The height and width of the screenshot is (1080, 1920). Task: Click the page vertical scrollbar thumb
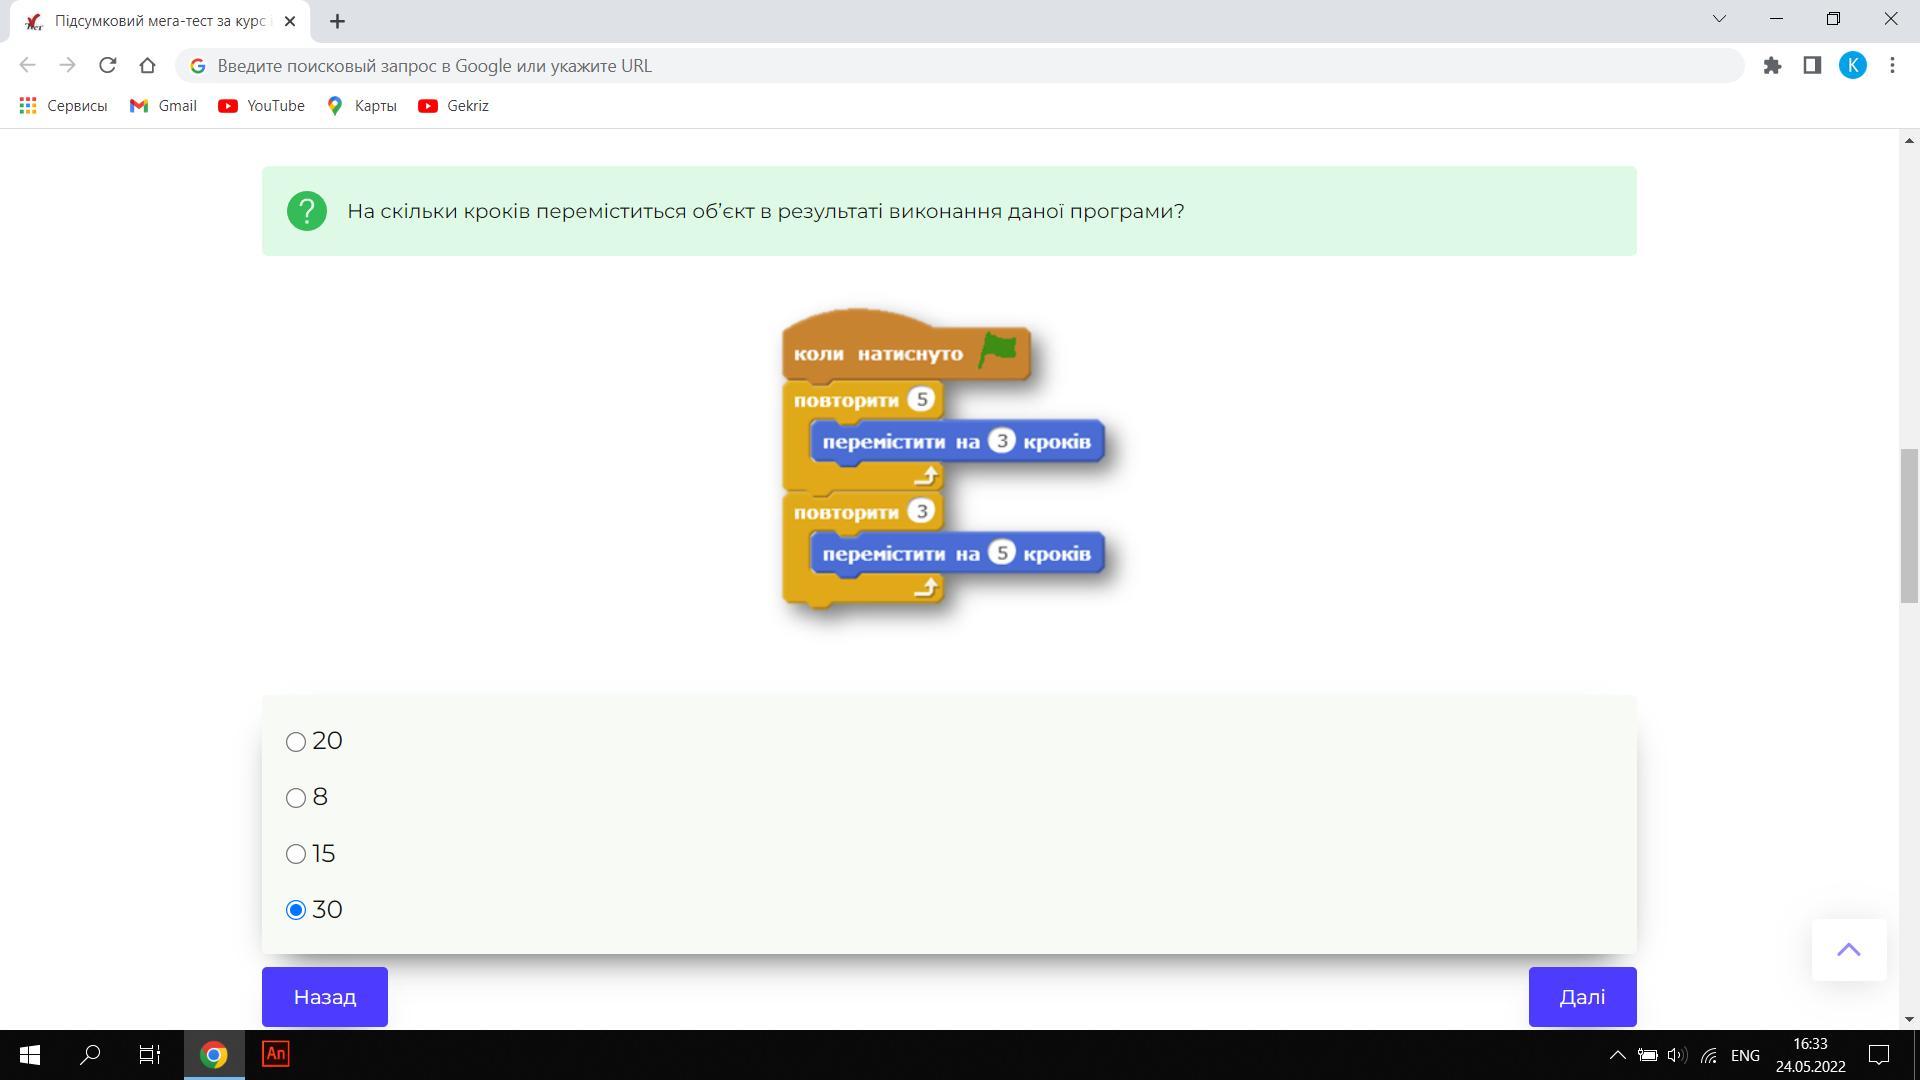[1909, 526]
